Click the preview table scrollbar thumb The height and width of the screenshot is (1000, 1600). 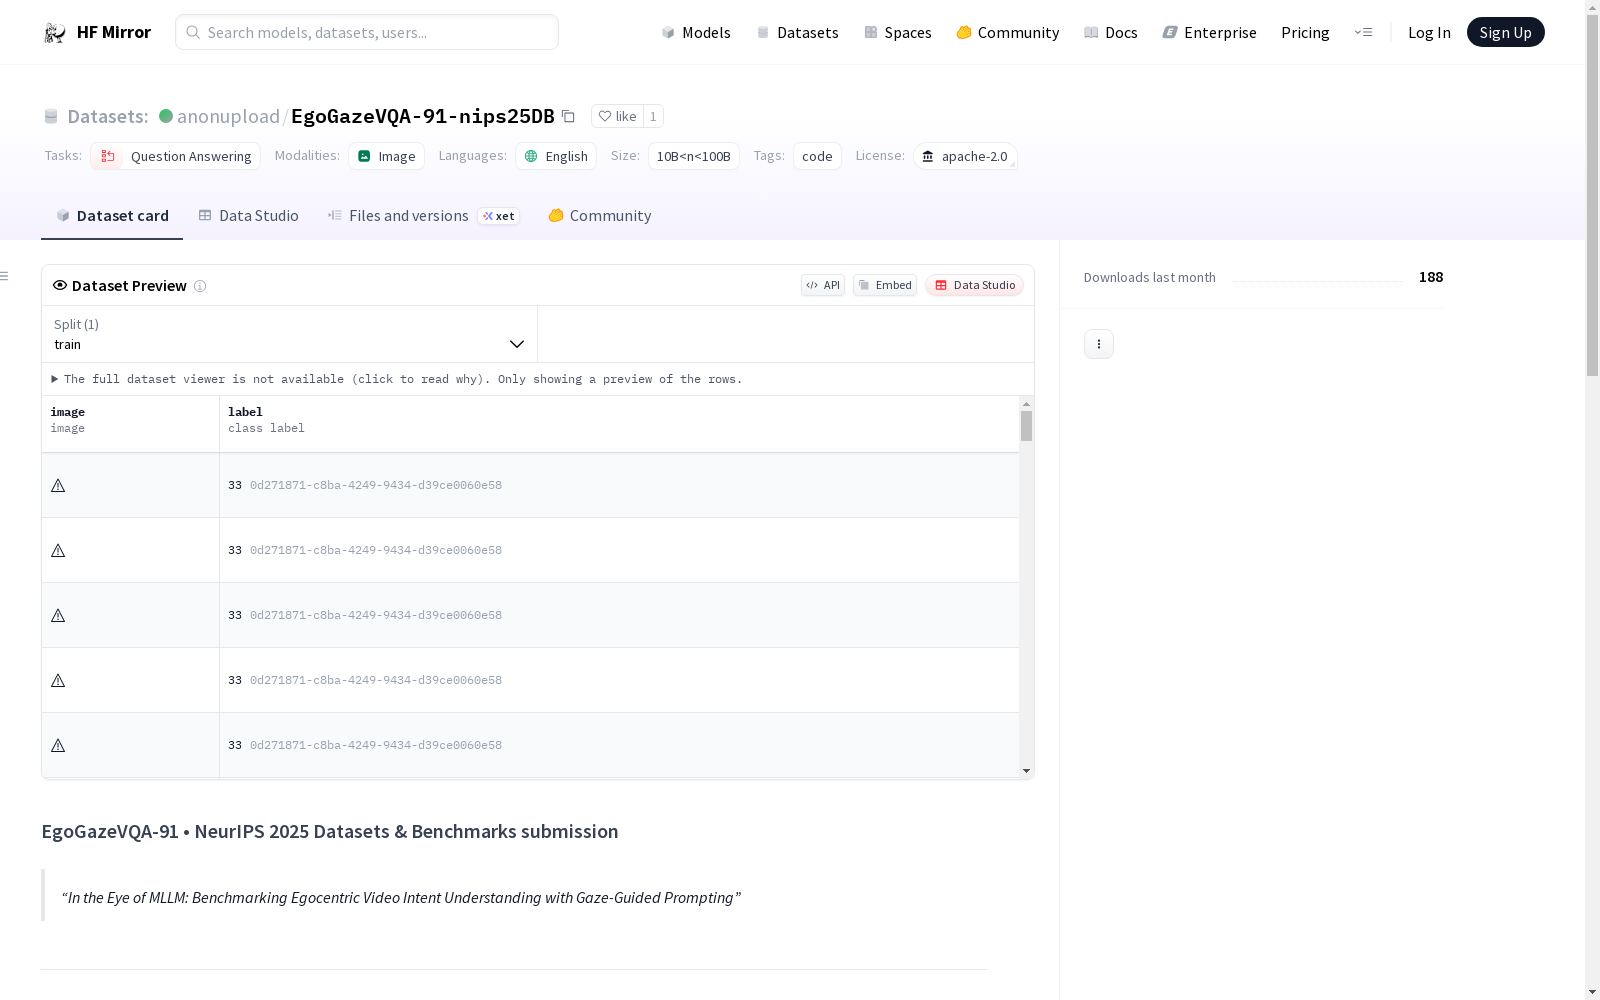[x=1026, y=426]
